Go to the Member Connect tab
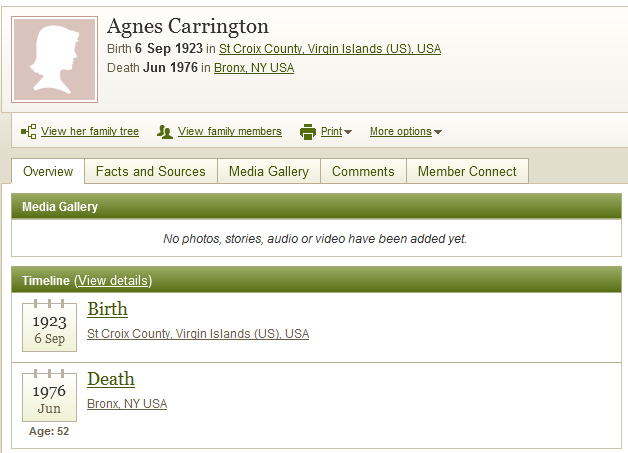The height and width of the screenshot is (453, 628). pyautogui.click(x=467, y=171)
